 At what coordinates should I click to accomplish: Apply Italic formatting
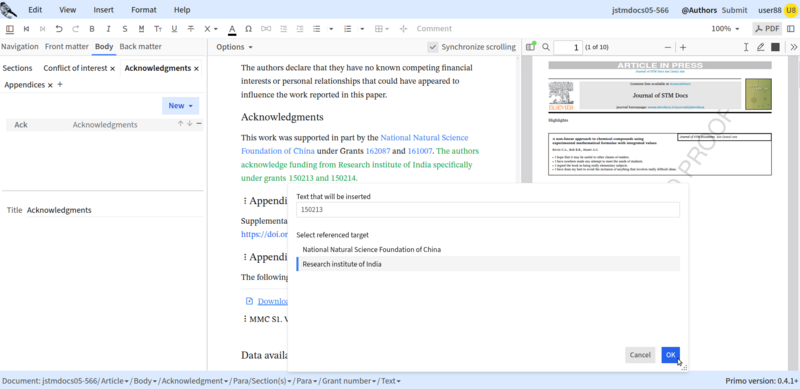click(108, 29)
